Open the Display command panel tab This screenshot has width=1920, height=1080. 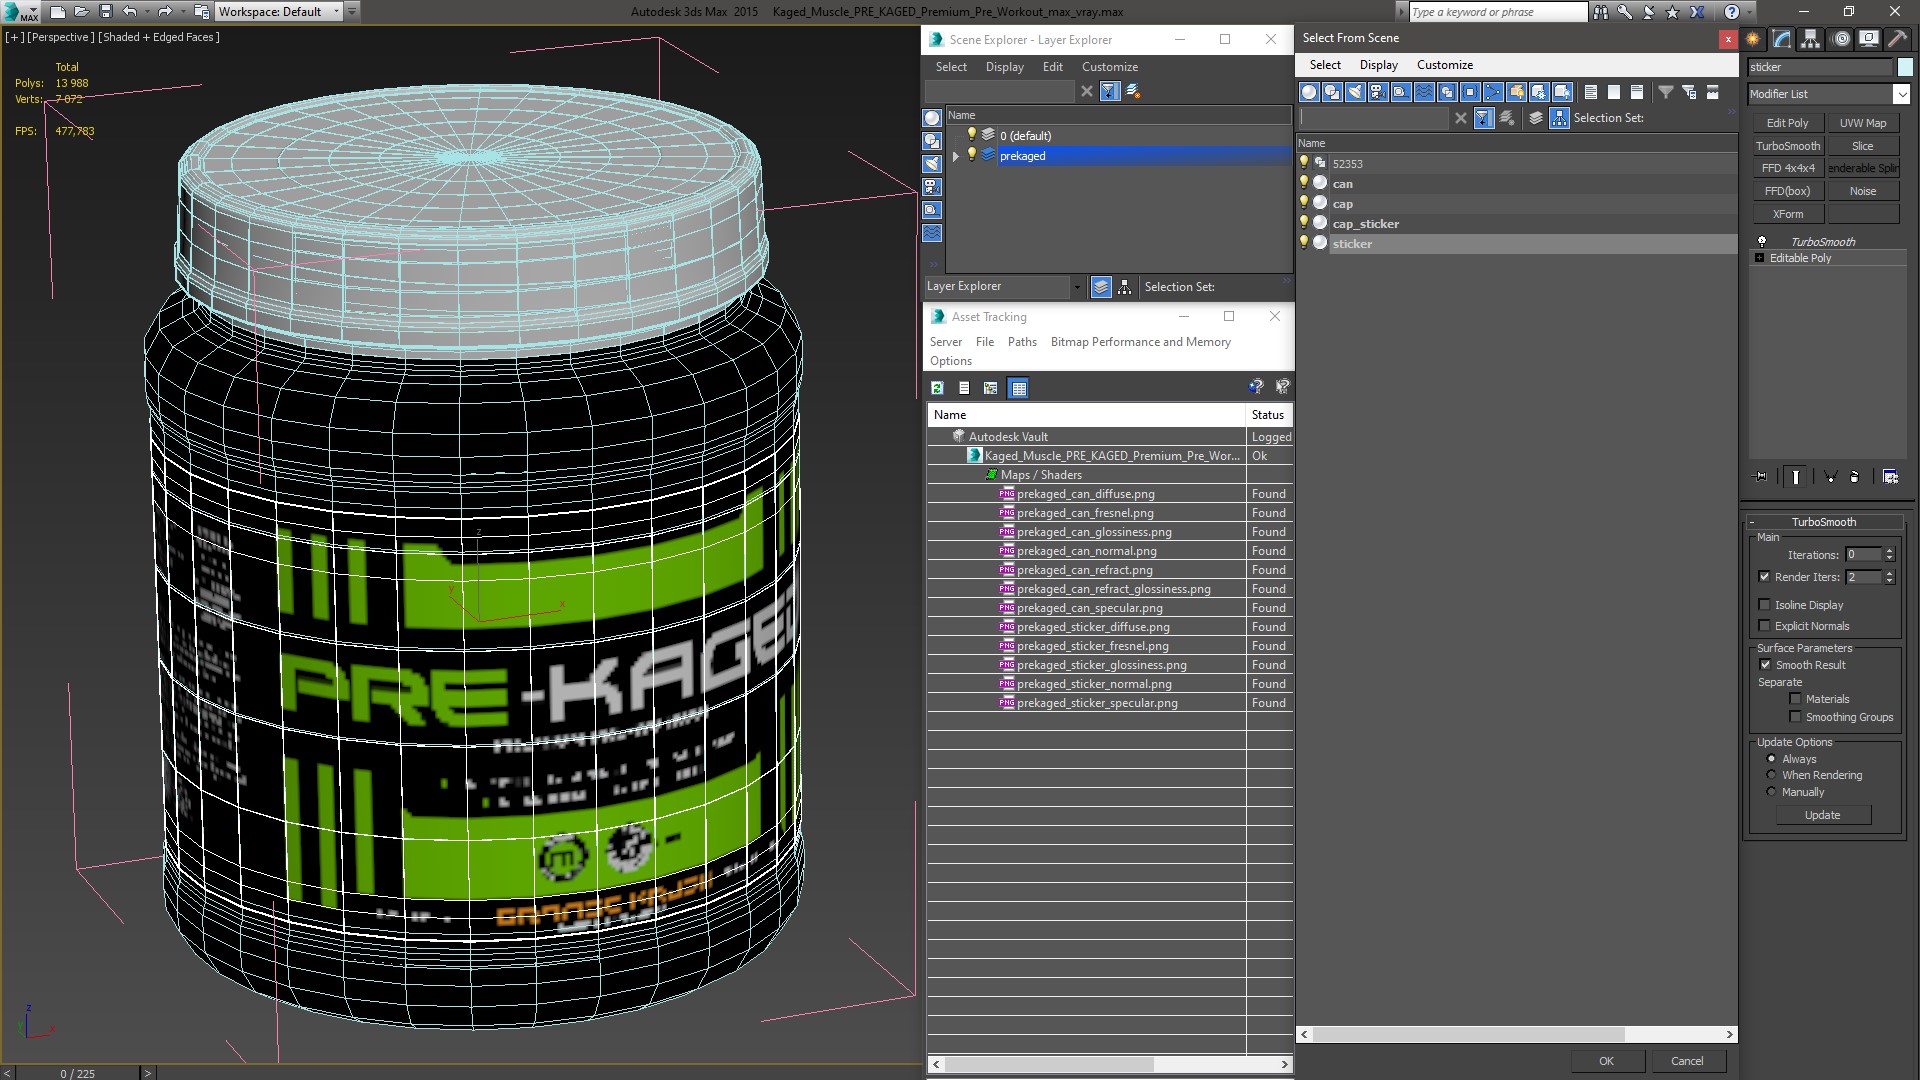[x=1868, y=39]
